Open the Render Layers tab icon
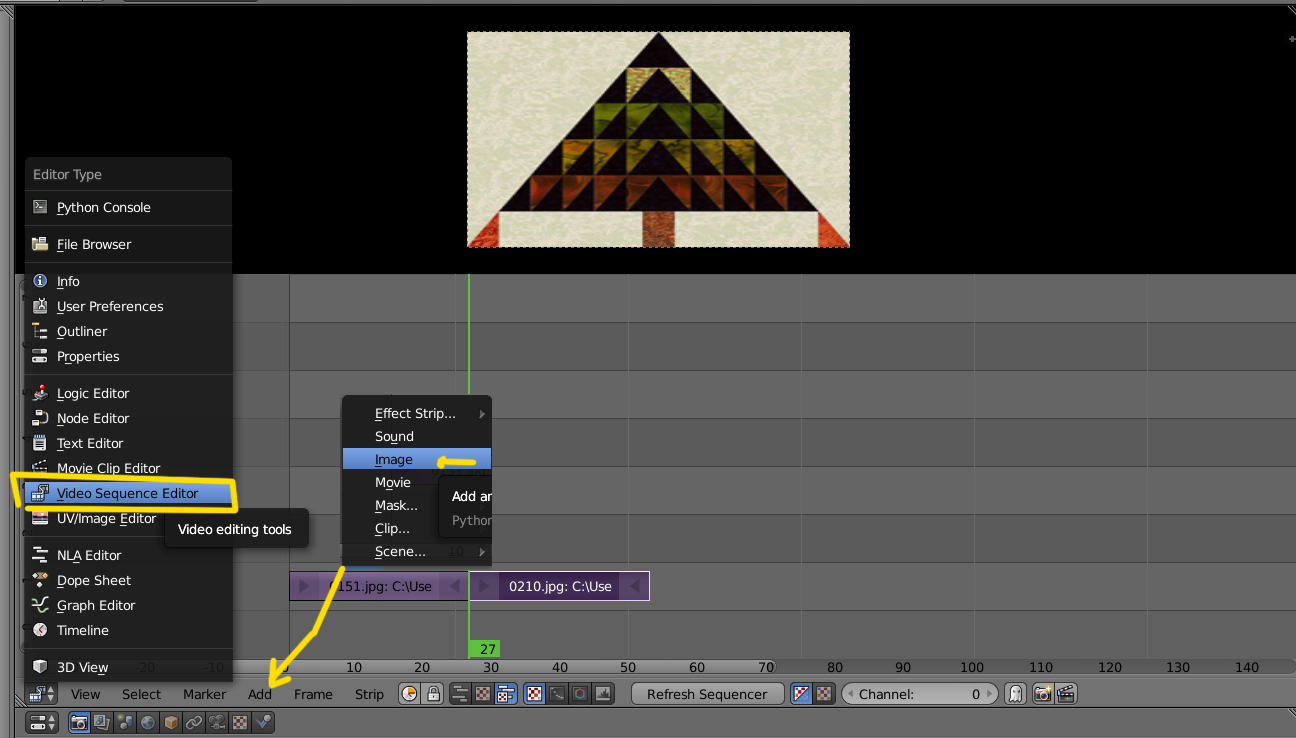This screenshot has height=738, width=1296. pos(102,722)
